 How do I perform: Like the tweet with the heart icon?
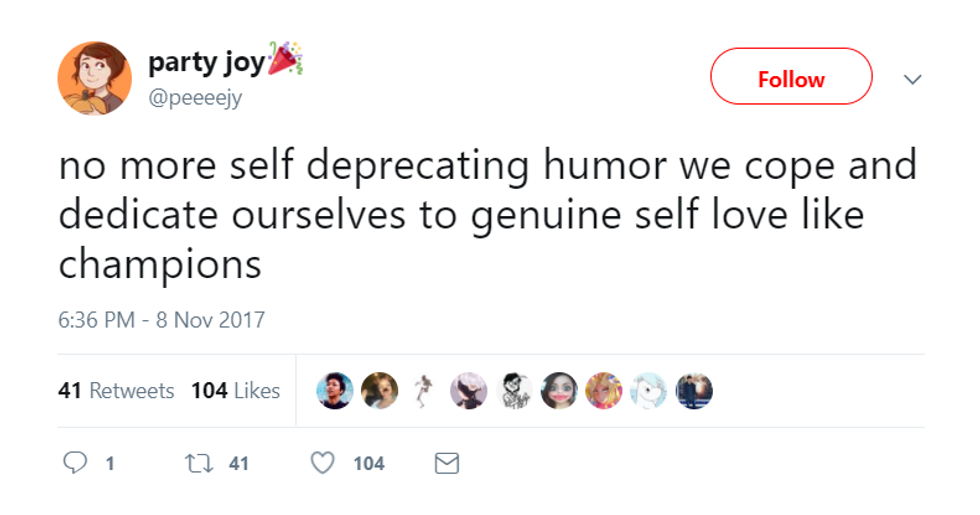click(x=321, y=463)
